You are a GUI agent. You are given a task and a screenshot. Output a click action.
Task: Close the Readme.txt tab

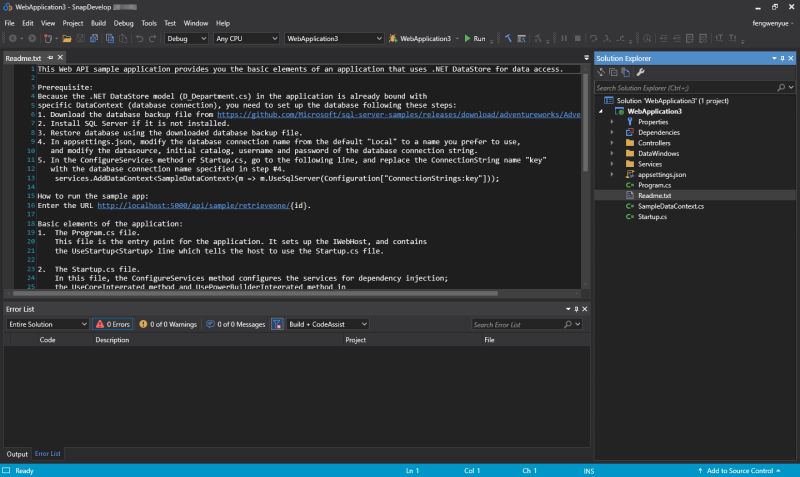[60, 58]
